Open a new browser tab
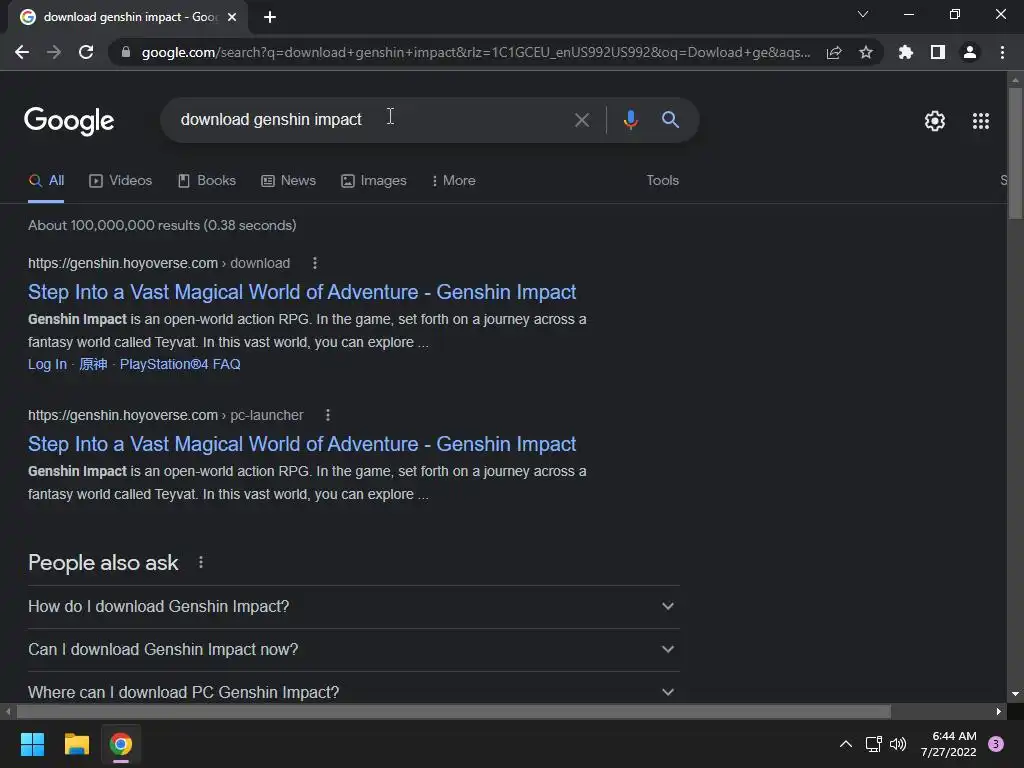The height and width of the screenshot is (768, 1024). 270,17
